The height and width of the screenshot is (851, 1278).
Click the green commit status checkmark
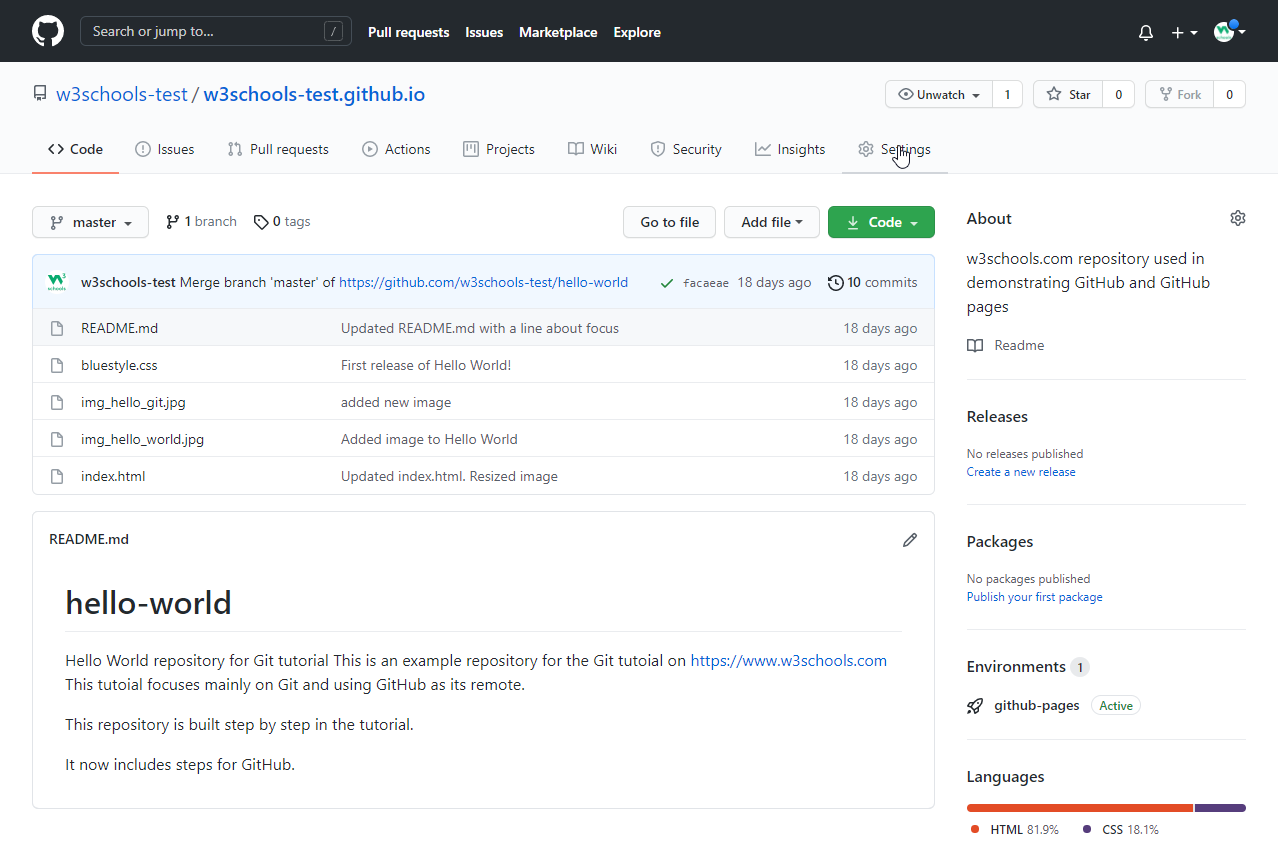click(x=666, y=283)
